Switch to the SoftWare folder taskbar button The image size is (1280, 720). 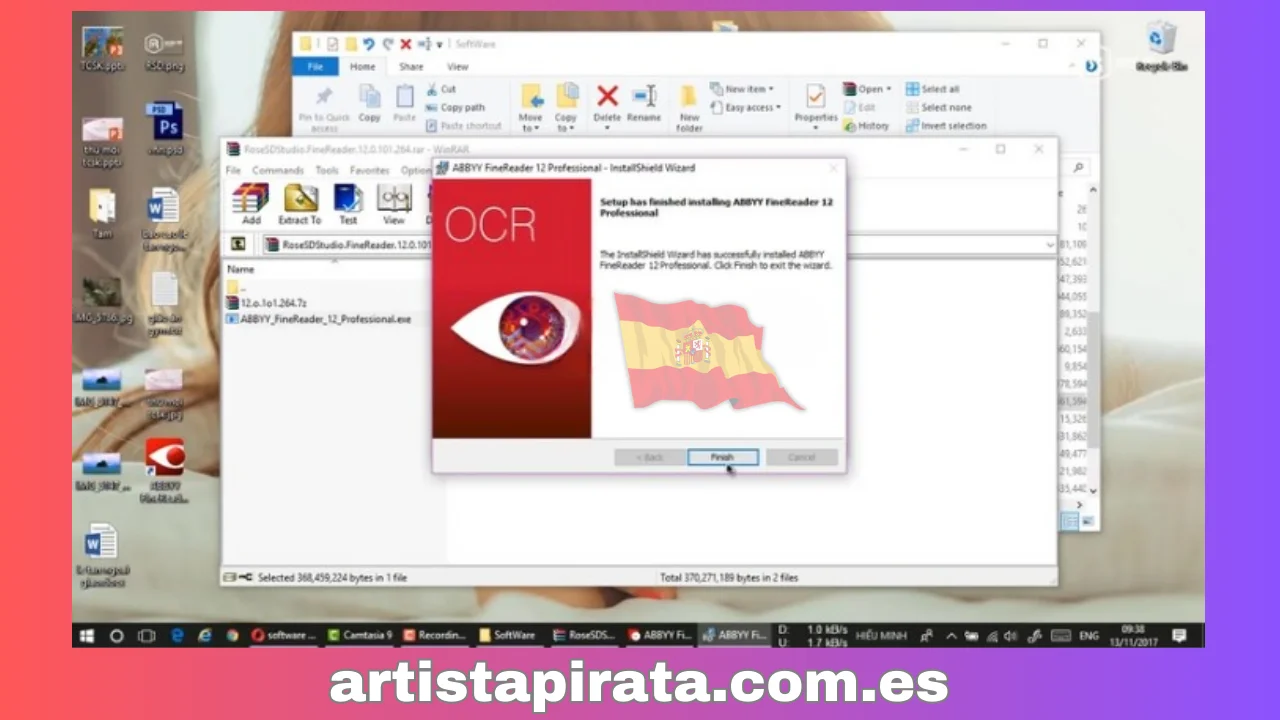coord(509,635)
